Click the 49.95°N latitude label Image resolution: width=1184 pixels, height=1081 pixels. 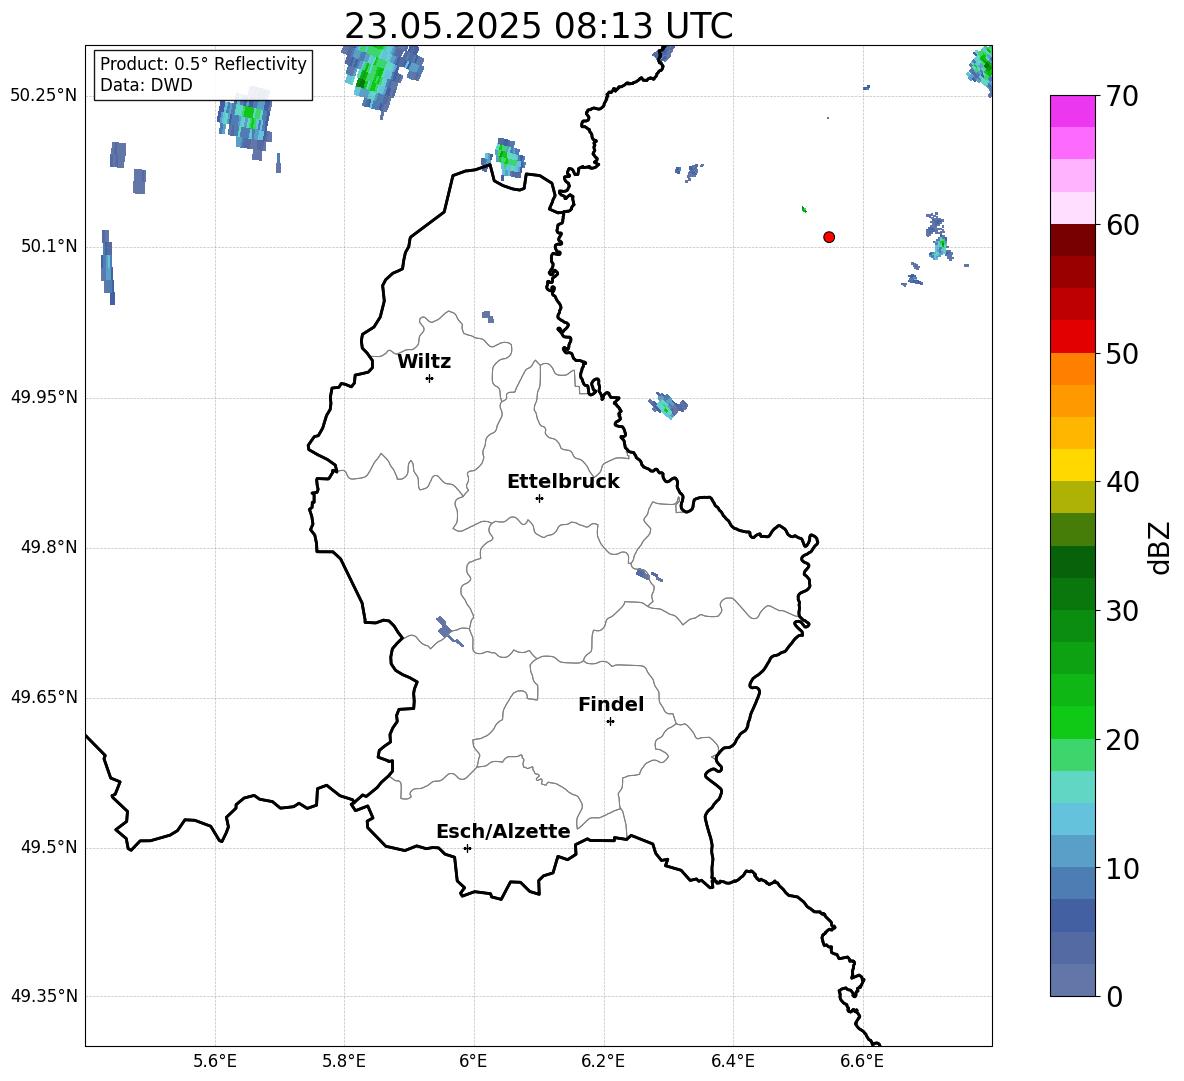pyautogui.click(x=44, y=397)
